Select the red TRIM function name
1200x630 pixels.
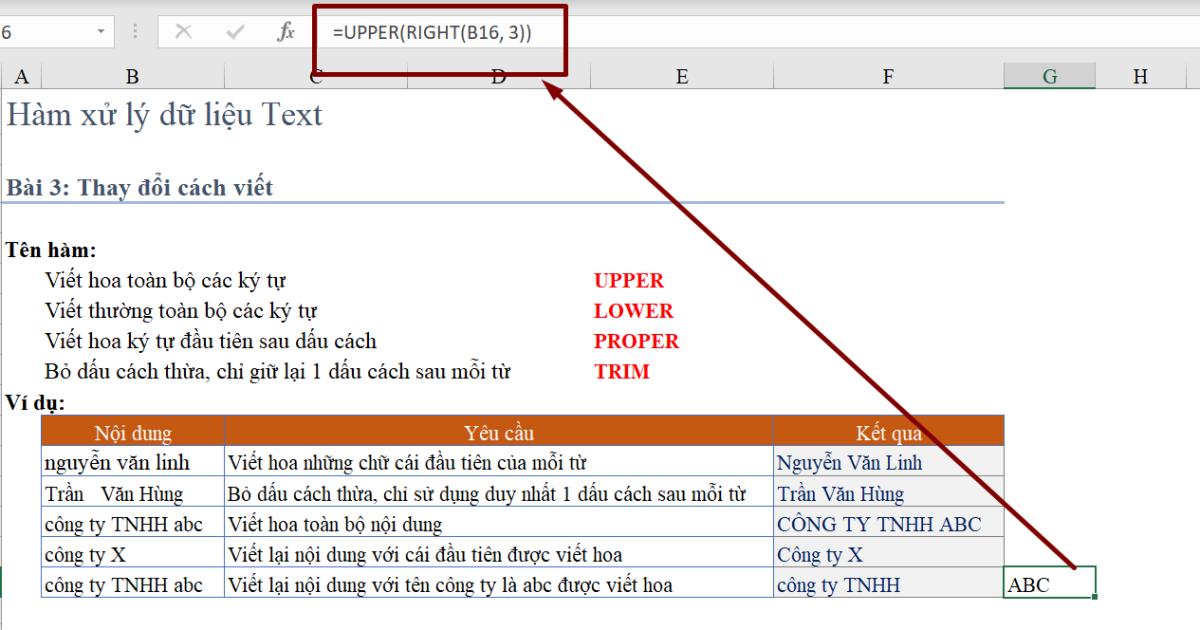point(620,371)
